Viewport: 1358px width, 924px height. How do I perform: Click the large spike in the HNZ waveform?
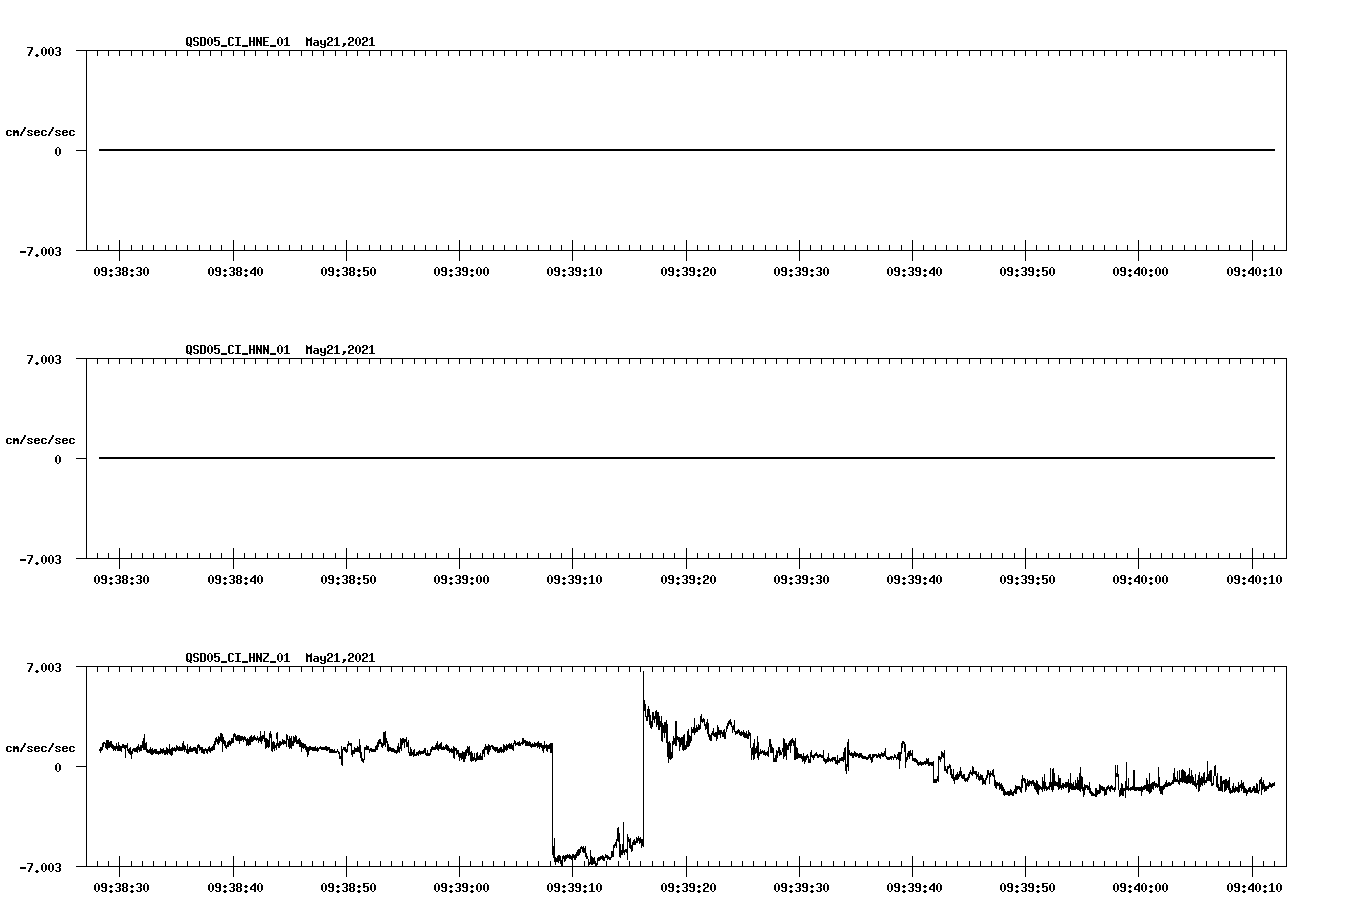pyautogui.click(x=643, y=690)
